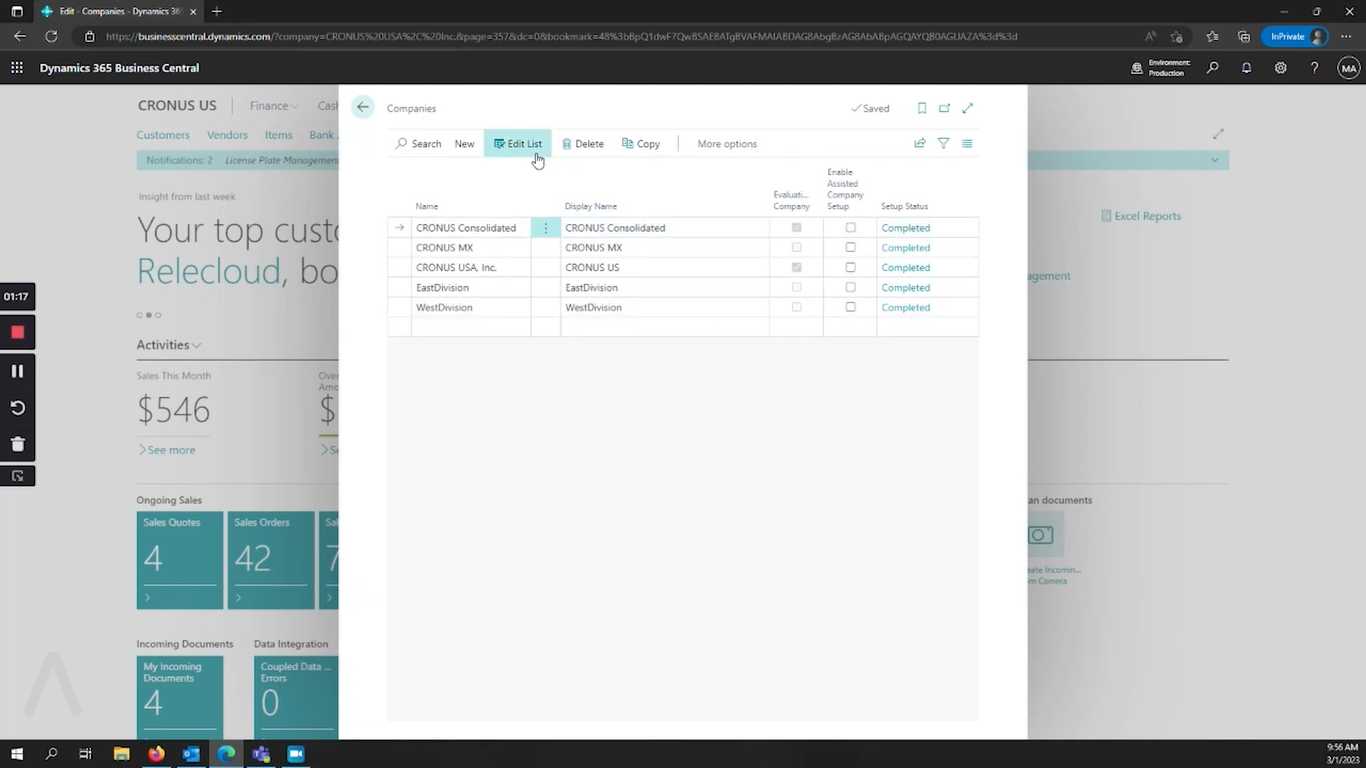Open Microsoft Teams from the taskbar
This screenshot has height=768, width=1366.
tap(261, 754)
